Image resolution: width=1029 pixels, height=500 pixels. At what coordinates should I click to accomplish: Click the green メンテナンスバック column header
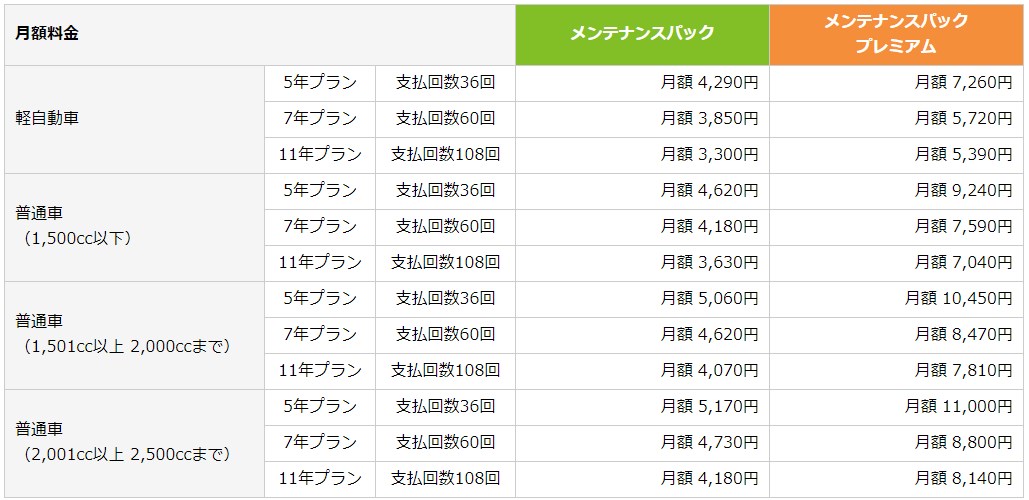642,34
